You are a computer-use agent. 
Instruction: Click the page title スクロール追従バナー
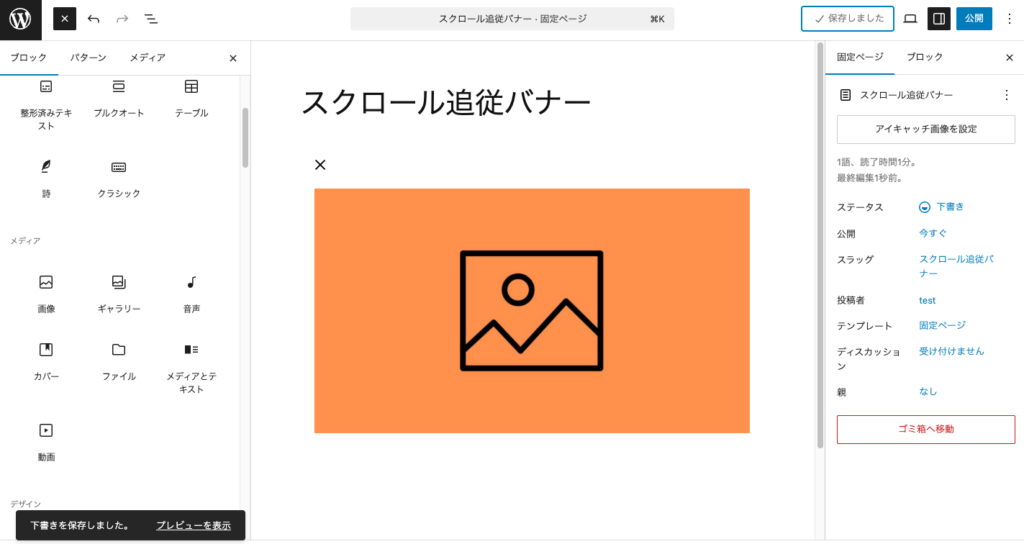(446, 103)
